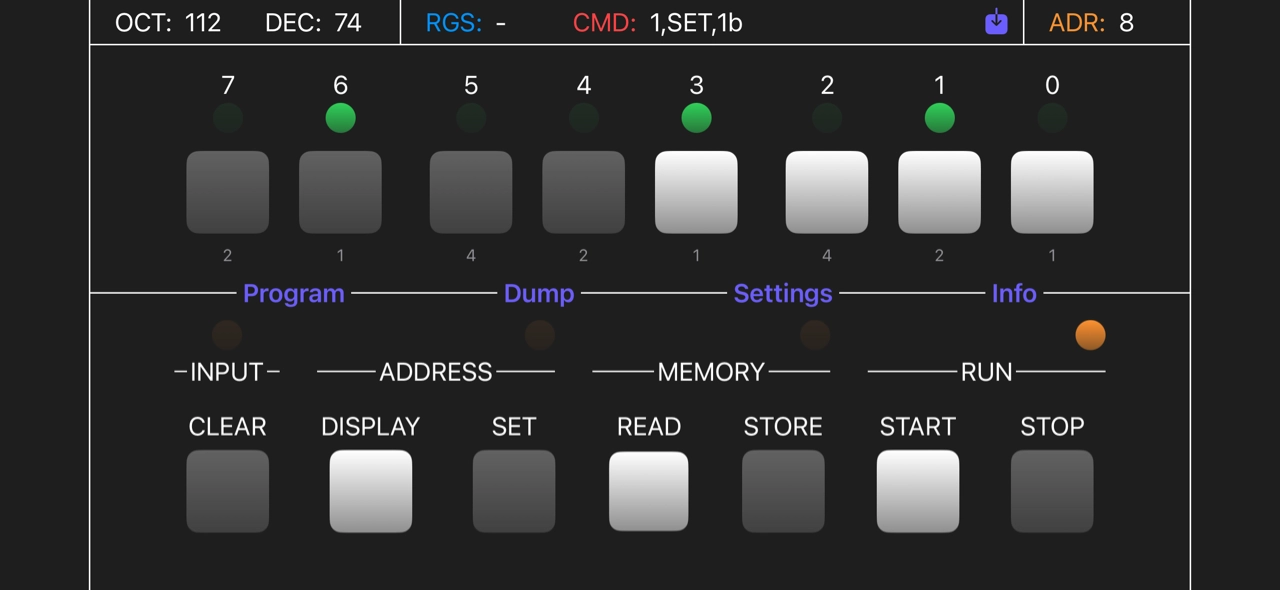Click the unlit LED for bit 2

(x=827, y=118)
